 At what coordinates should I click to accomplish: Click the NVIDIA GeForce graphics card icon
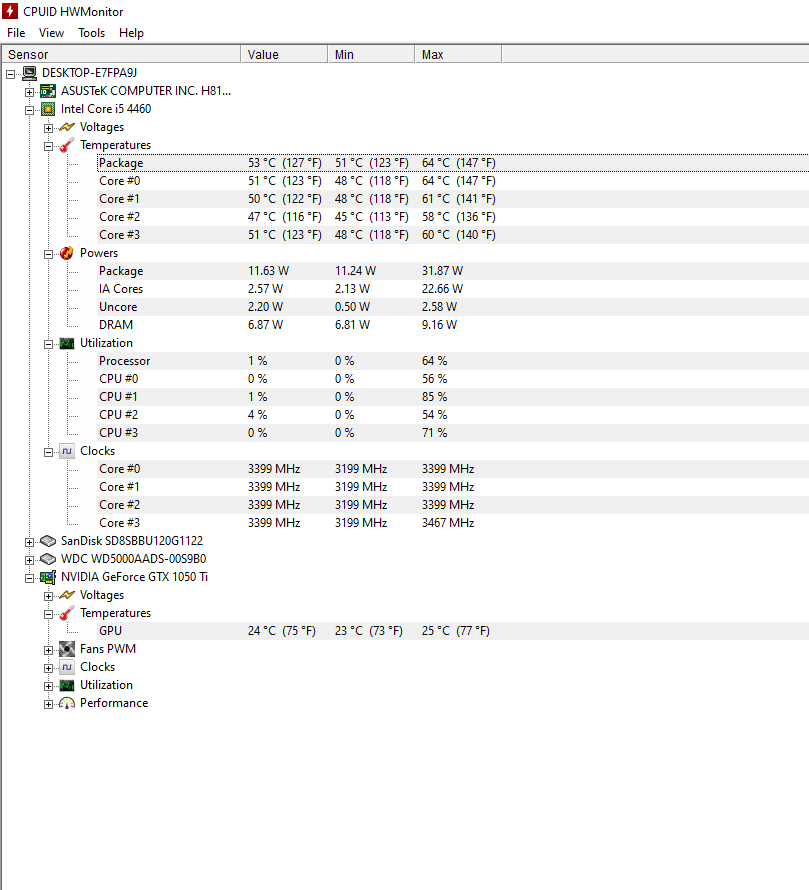tap(48, 577)
